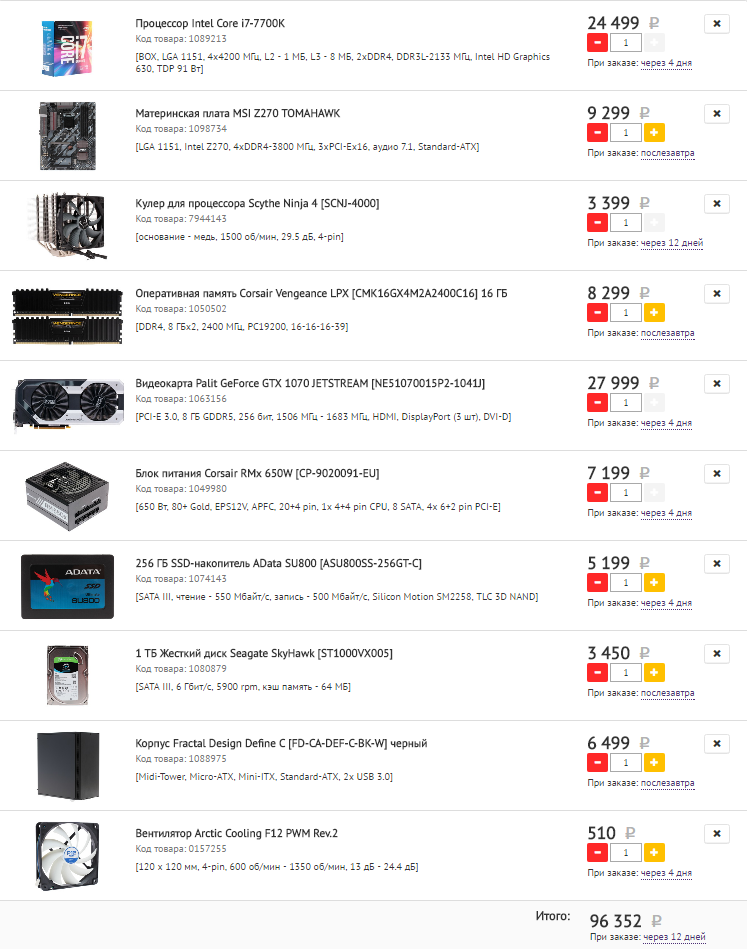Add one more AData SU800 SSD
The height and width of the screenshot is (949, 747).
tap(654, 583)
